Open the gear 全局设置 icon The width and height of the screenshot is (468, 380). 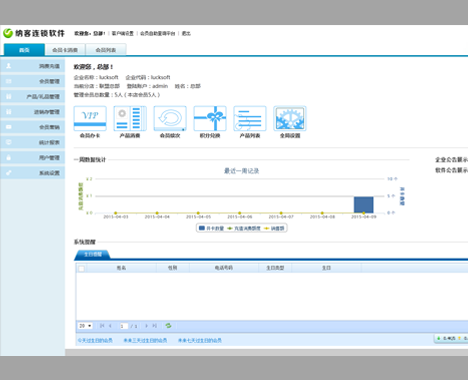click(290, 118)
